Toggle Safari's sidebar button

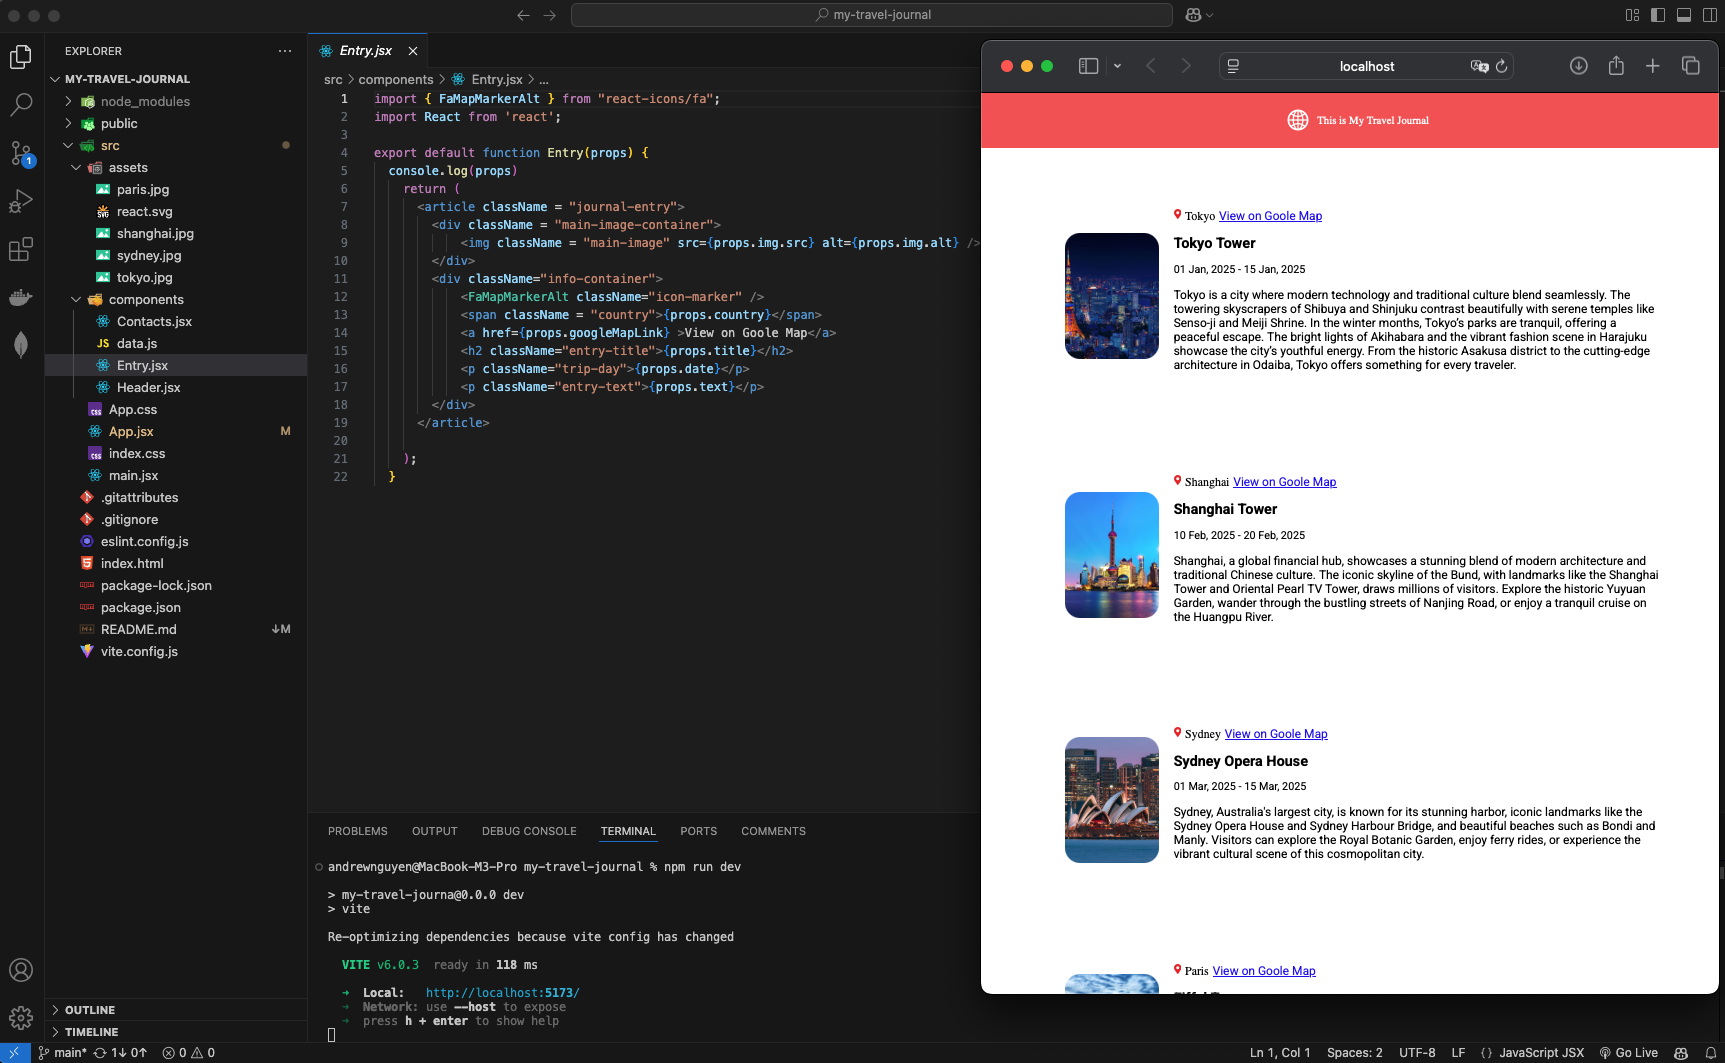pyautogui.click(x=1088, y=66)
